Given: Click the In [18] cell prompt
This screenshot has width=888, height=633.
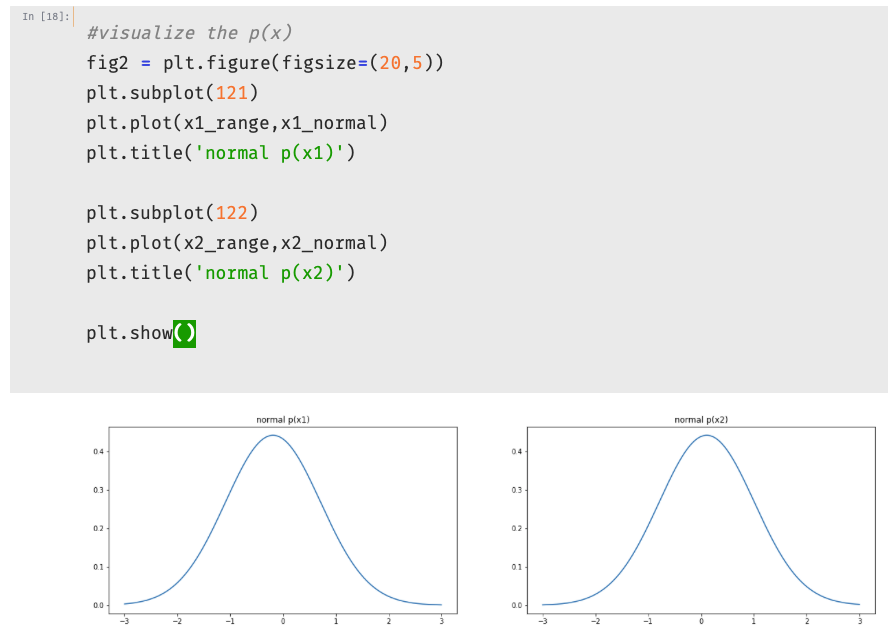Looking at the screenshot, I should [x=45, y=16].
